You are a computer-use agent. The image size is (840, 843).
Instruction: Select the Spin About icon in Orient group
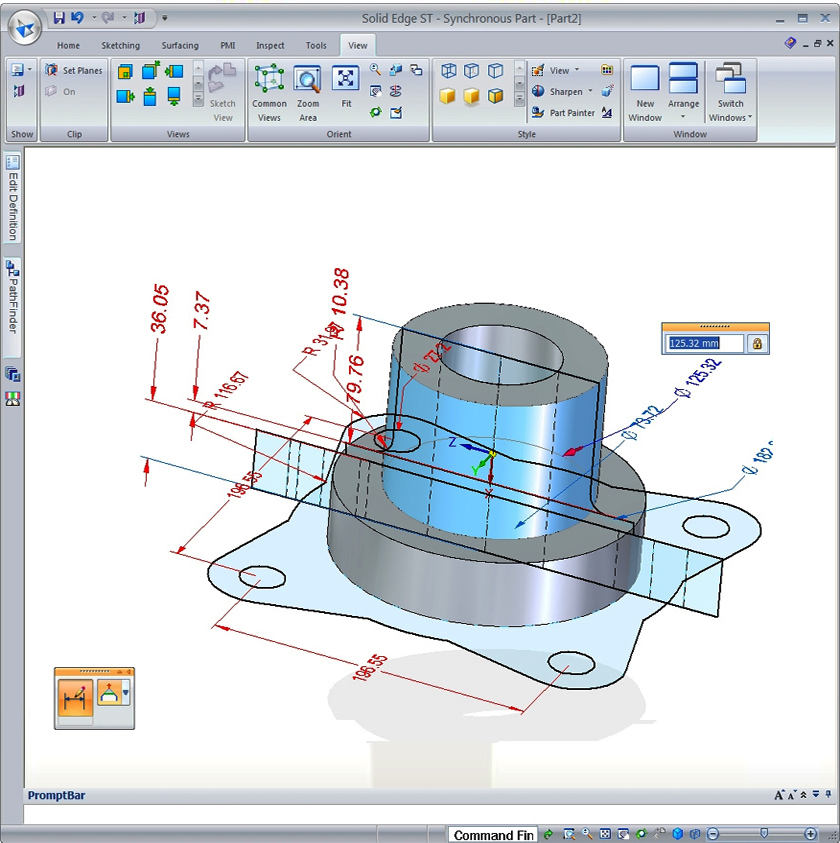coord(396,91)
